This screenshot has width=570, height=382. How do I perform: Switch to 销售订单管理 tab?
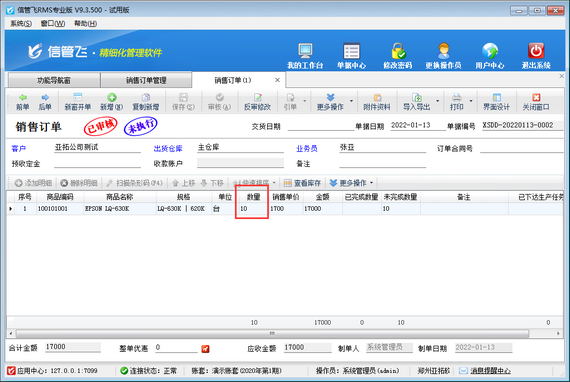click(146, 80)
